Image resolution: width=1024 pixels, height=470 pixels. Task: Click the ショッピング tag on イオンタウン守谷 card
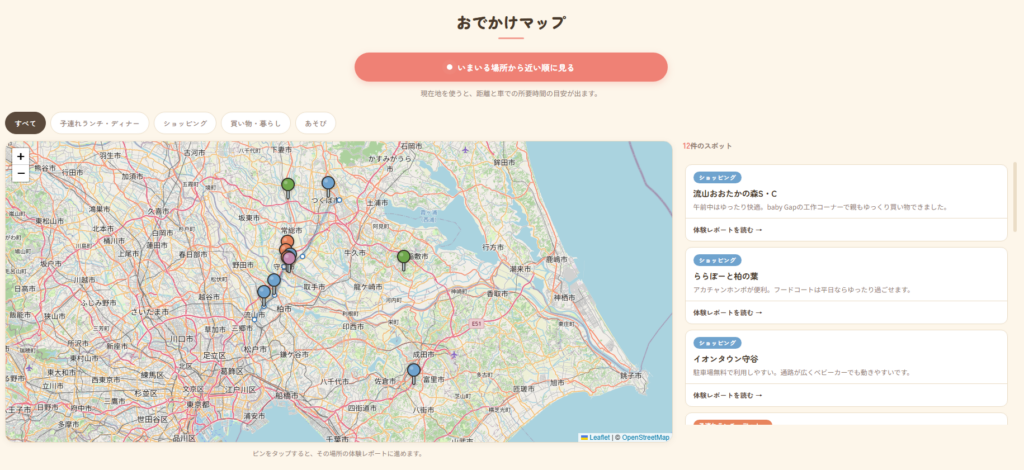click(717, 343)
